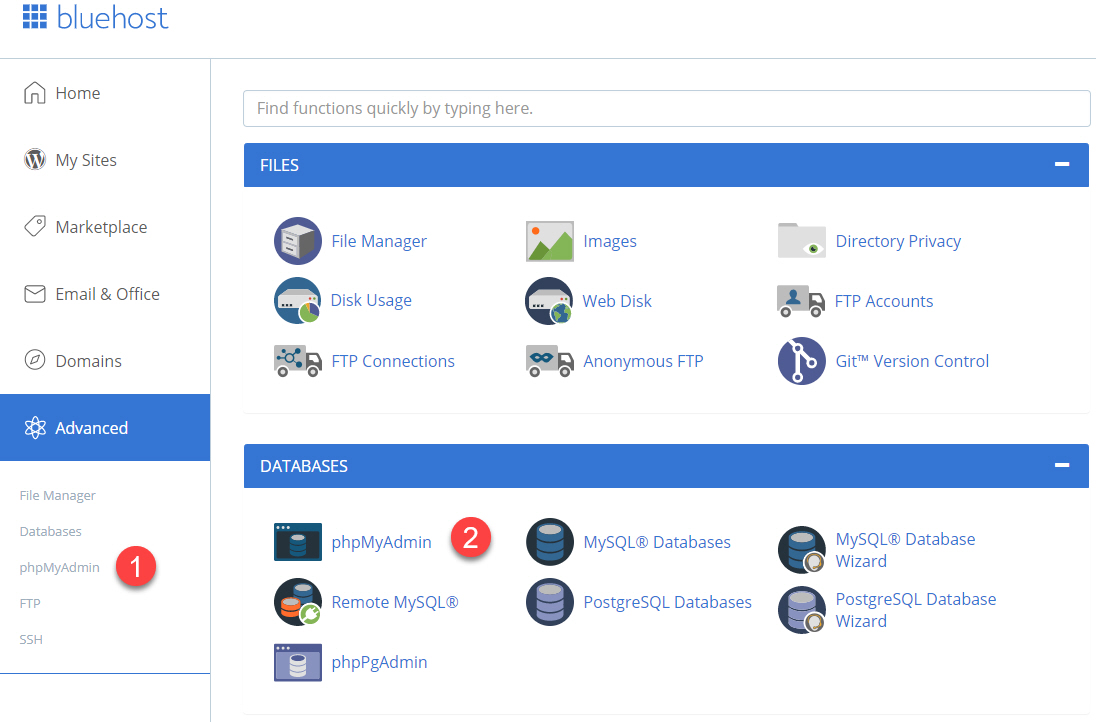Click the phpMyAdmin icon in Databases

(298, 542)
